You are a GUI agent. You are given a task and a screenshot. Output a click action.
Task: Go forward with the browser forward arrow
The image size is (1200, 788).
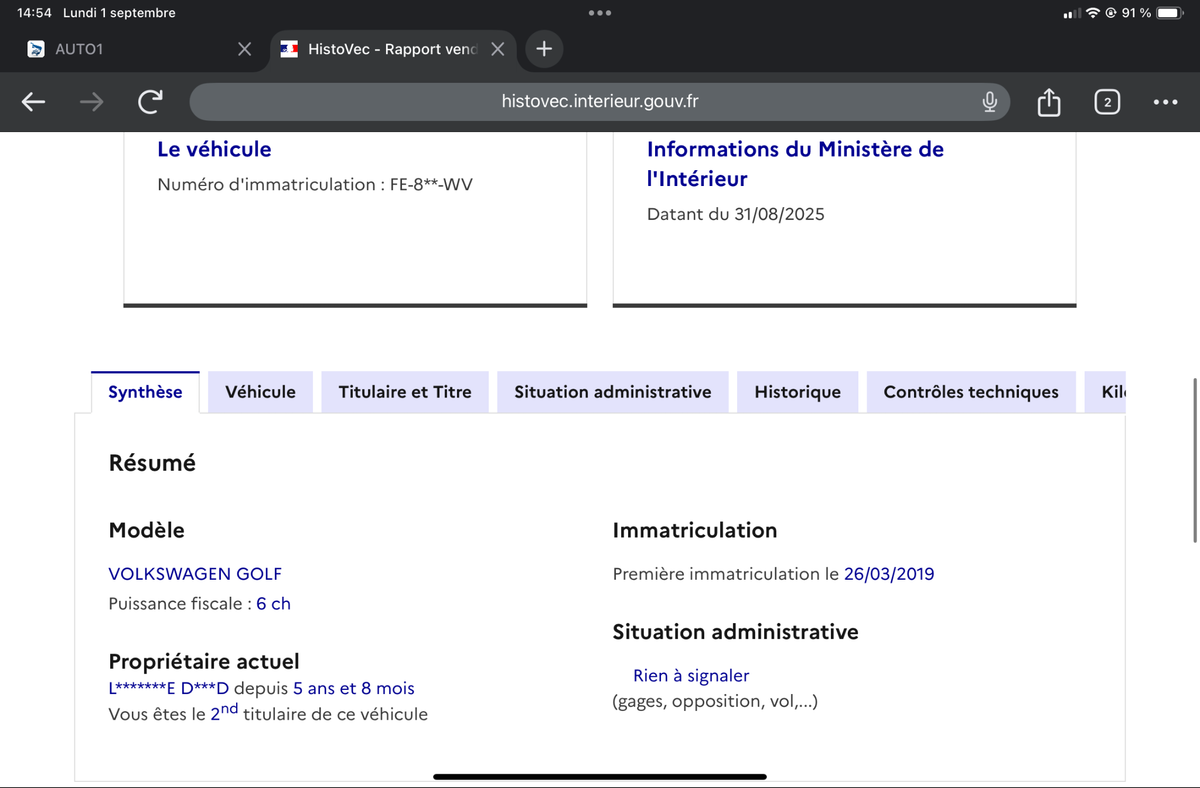(x=91, y=101)
